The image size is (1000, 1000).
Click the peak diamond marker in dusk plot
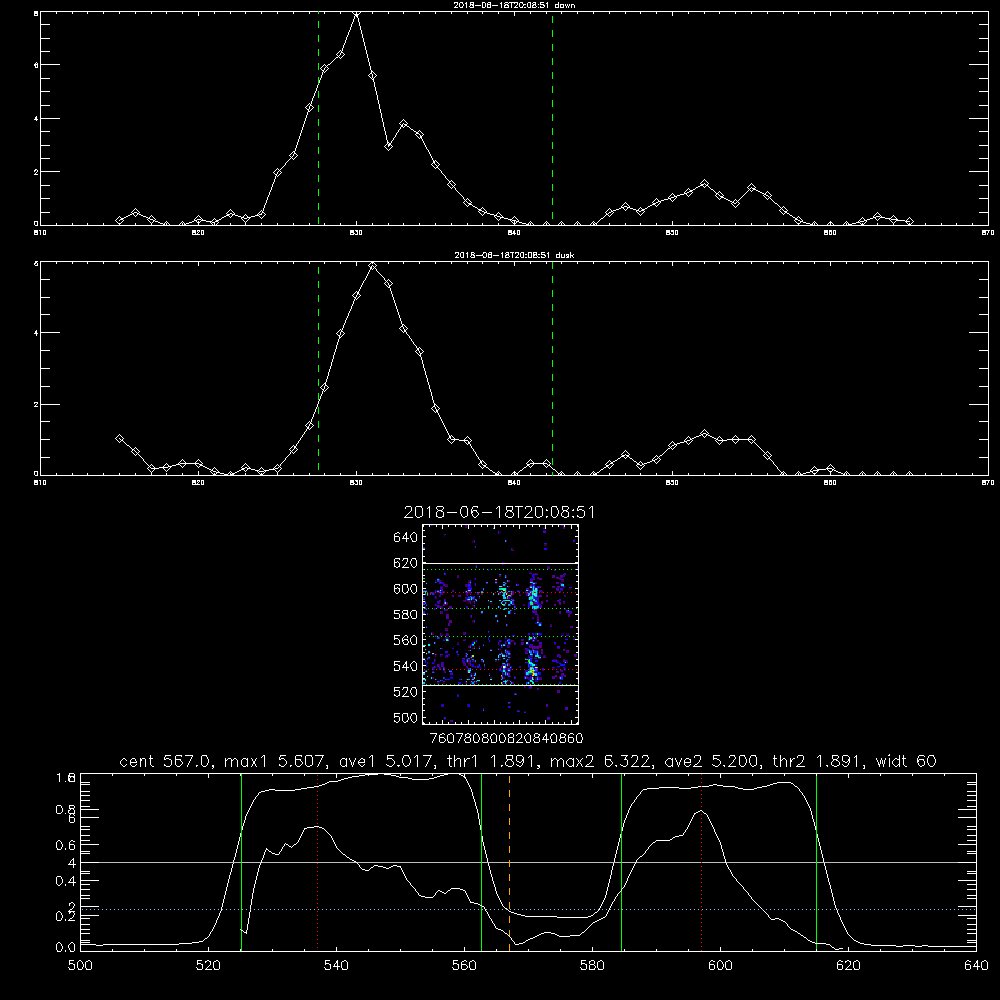(372, 265)
